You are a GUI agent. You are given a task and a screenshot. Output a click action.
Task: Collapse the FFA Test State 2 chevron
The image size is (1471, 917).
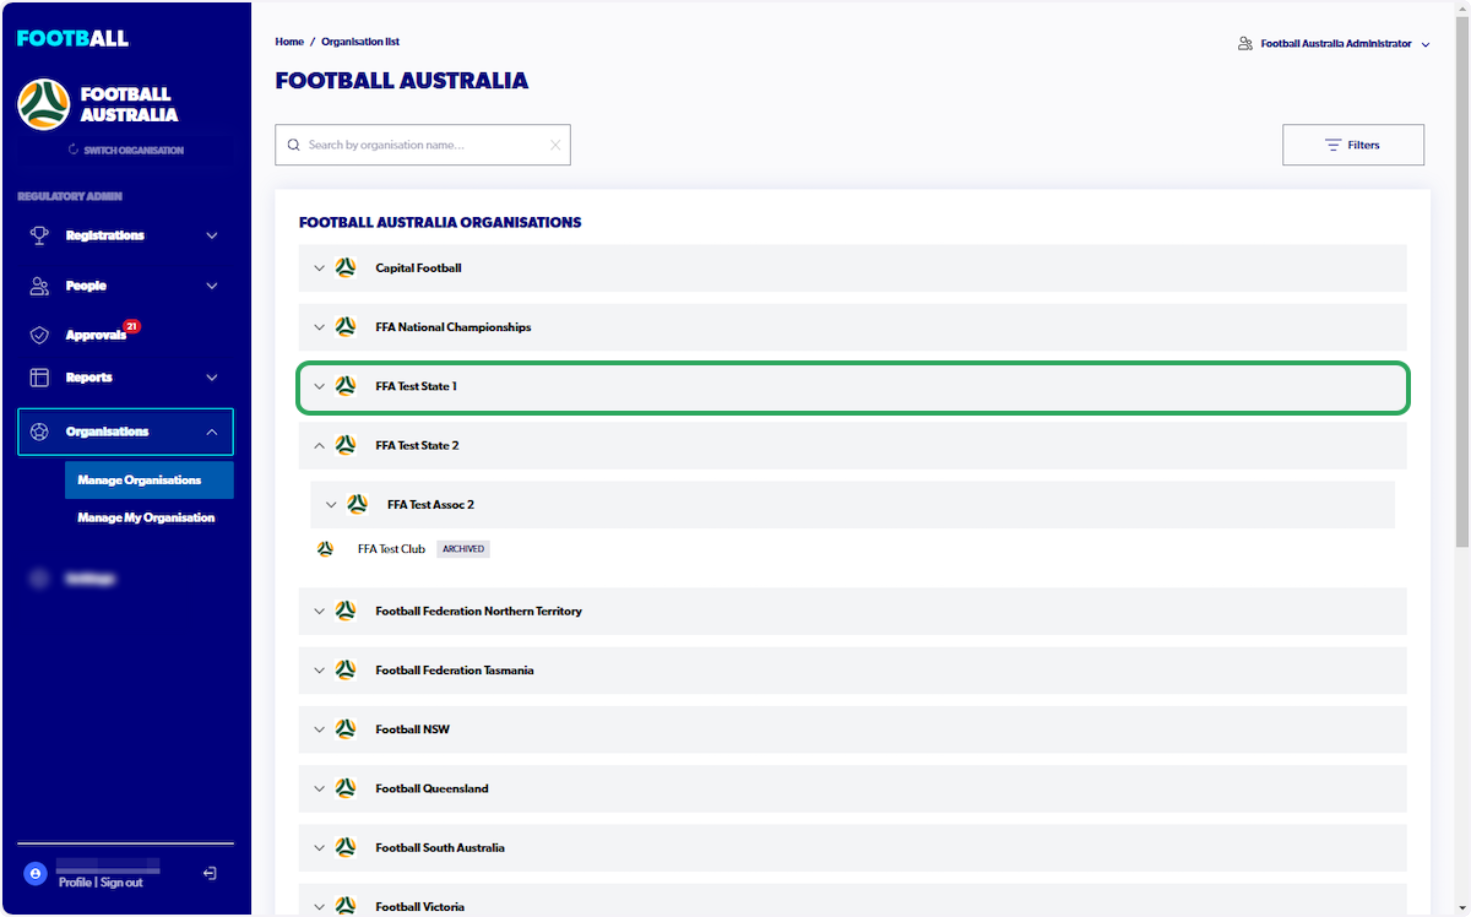tap(319, 445)
